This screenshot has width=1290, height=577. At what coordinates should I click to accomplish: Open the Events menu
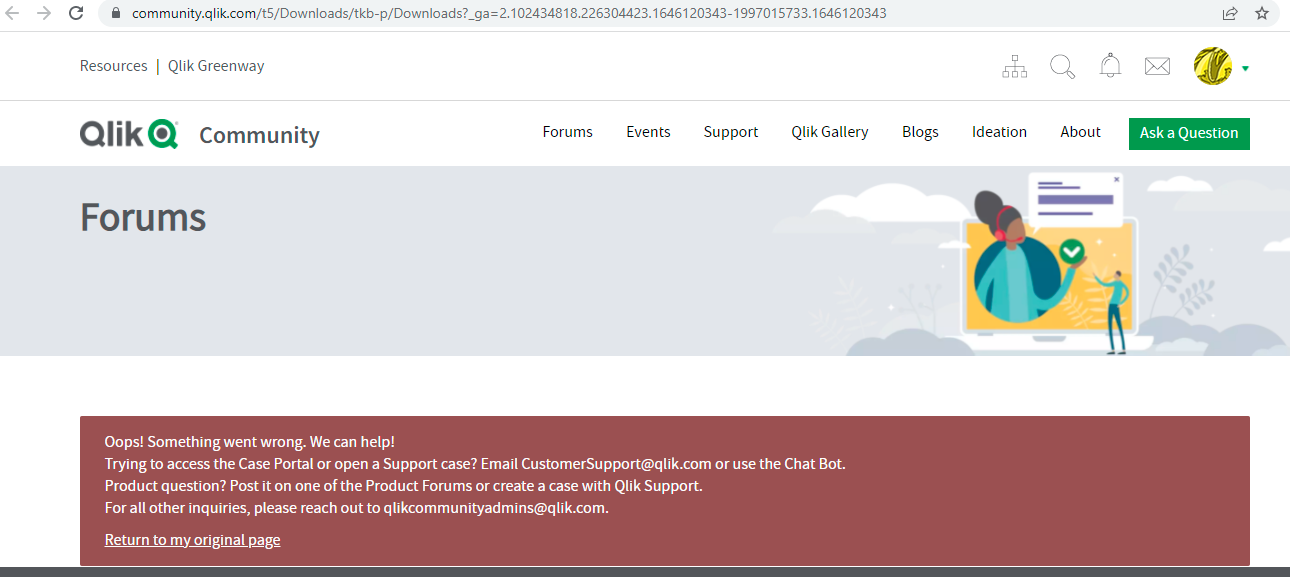pyautogui.click(x=648, y=132)
